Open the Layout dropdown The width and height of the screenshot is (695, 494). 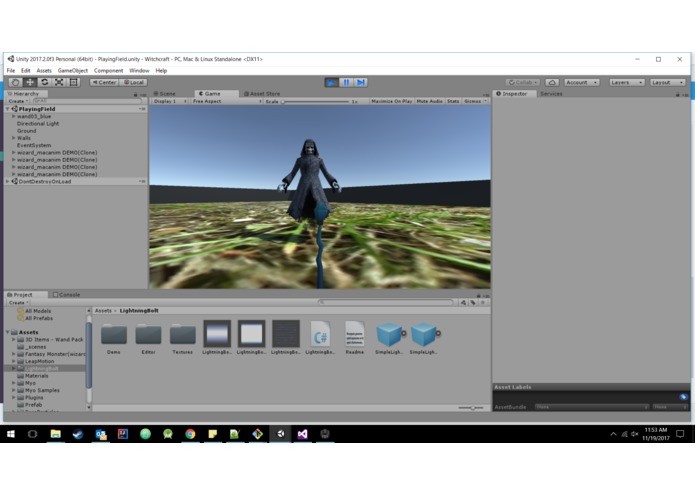point(668,82)
